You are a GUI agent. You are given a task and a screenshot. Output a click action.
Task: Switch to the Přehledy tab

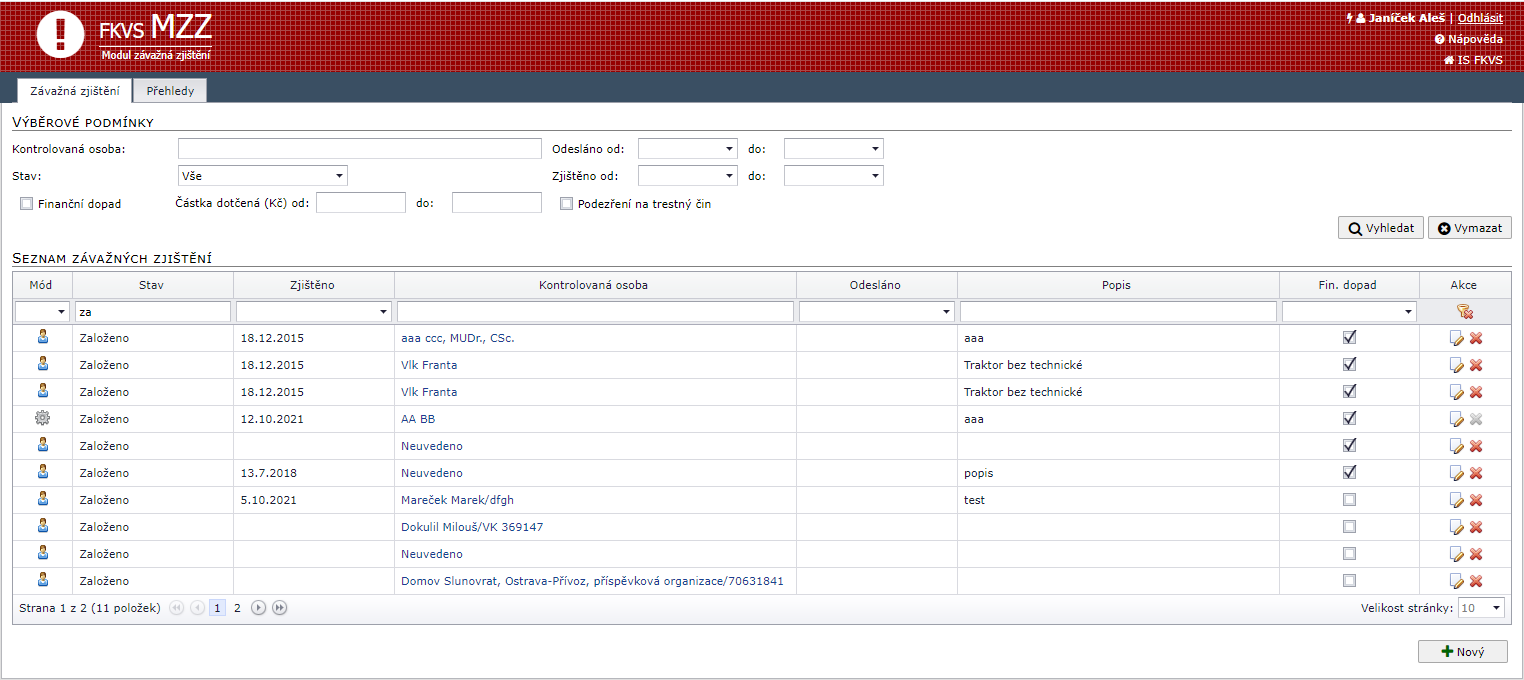click(x=170, y=91)
